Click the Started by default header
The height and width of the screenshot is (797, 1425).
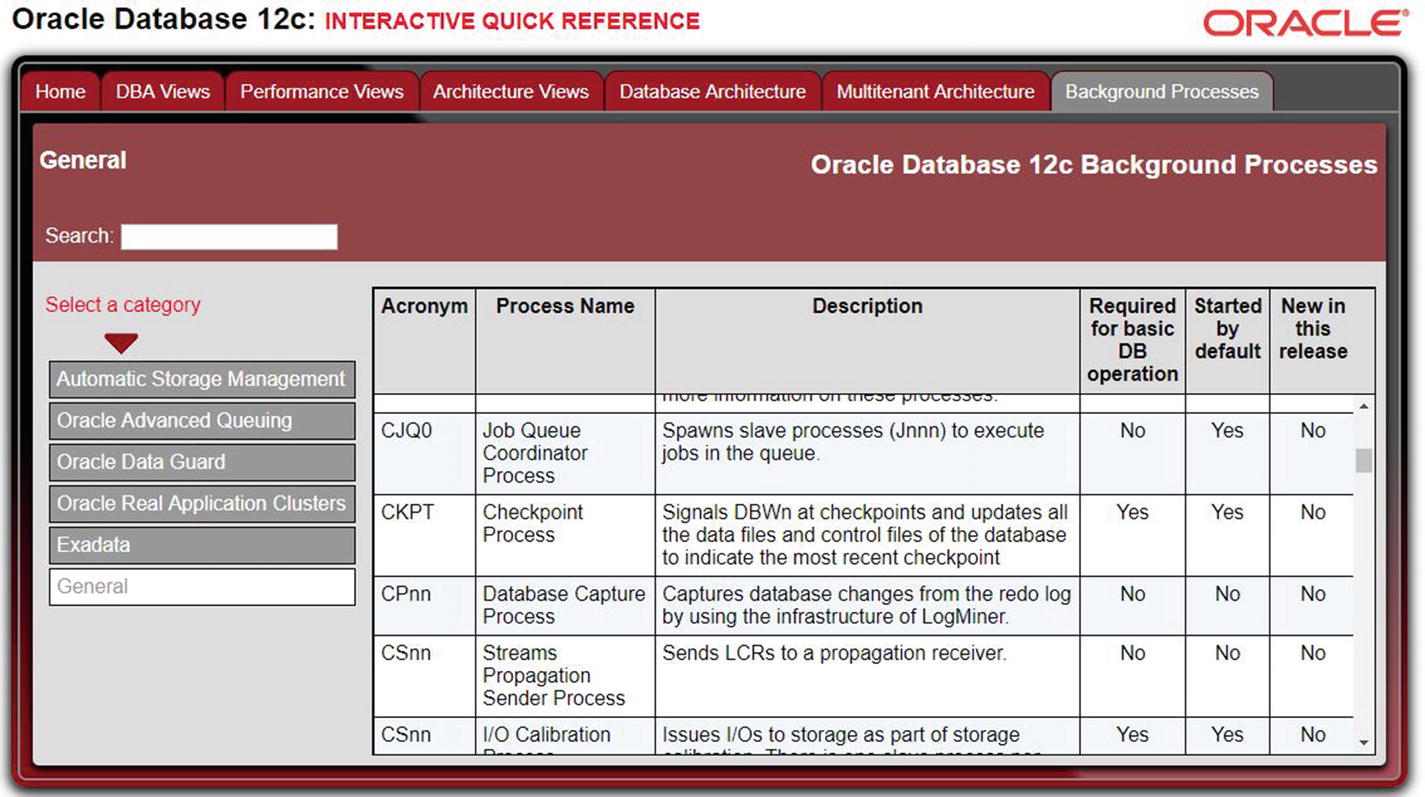[1227, 341]
